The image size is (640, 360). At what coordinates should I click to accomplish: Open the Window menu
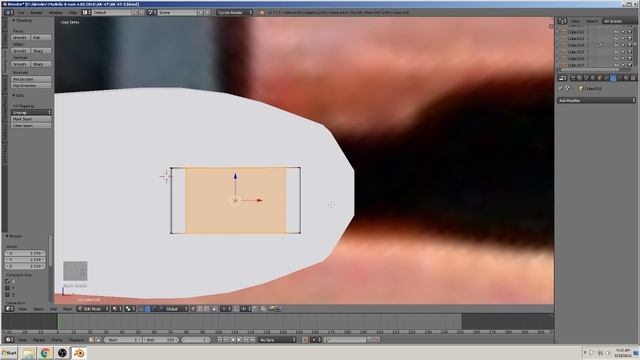pyautogui.click(x=56, y=13)
